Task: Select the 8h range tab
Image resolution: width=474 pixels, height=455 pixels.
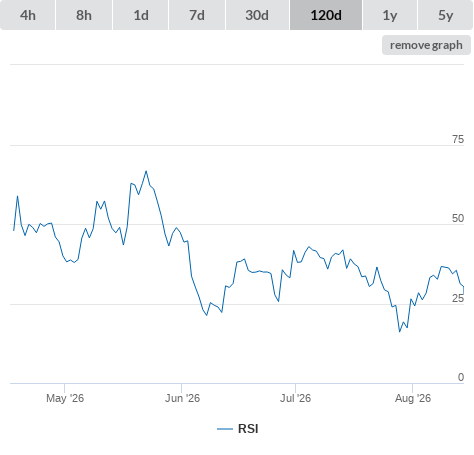Action: pyautogui.click(x=84, y=15)
